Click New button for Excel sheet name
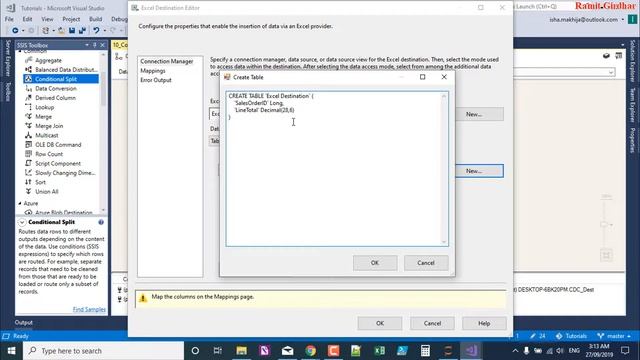 [x=479, y=171]
